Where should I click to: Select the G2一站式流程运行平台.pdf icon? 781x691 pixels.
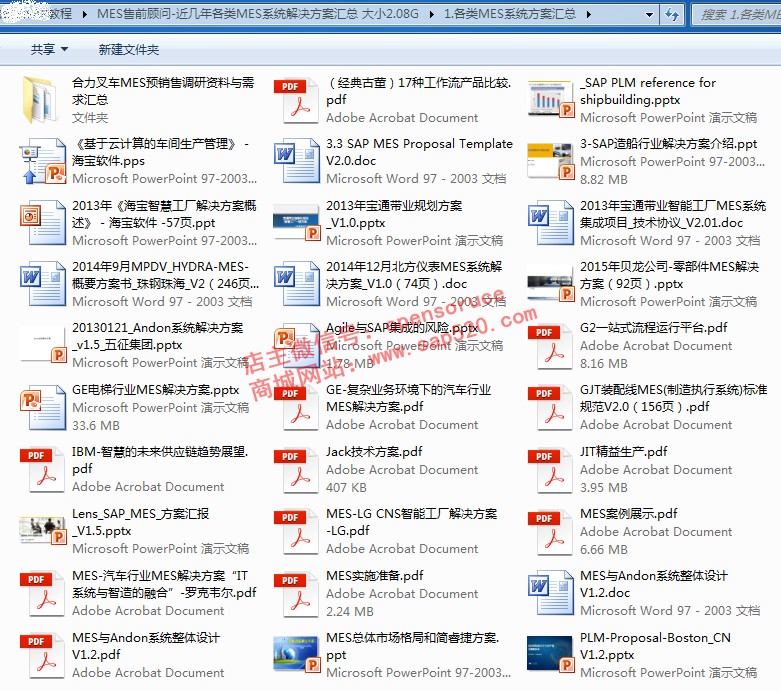point(550,346)
